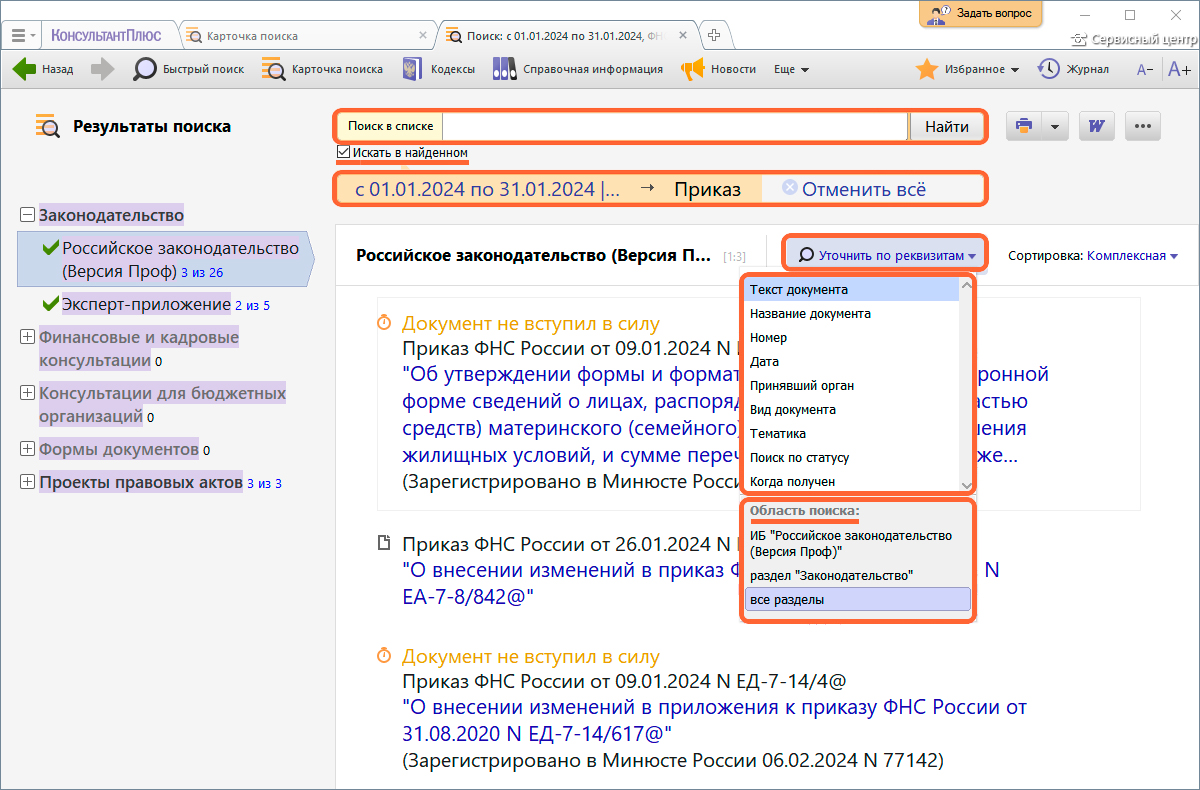Expand the Формы документов section
Viewport: 1200px width, 790px height.
[27, 449]
